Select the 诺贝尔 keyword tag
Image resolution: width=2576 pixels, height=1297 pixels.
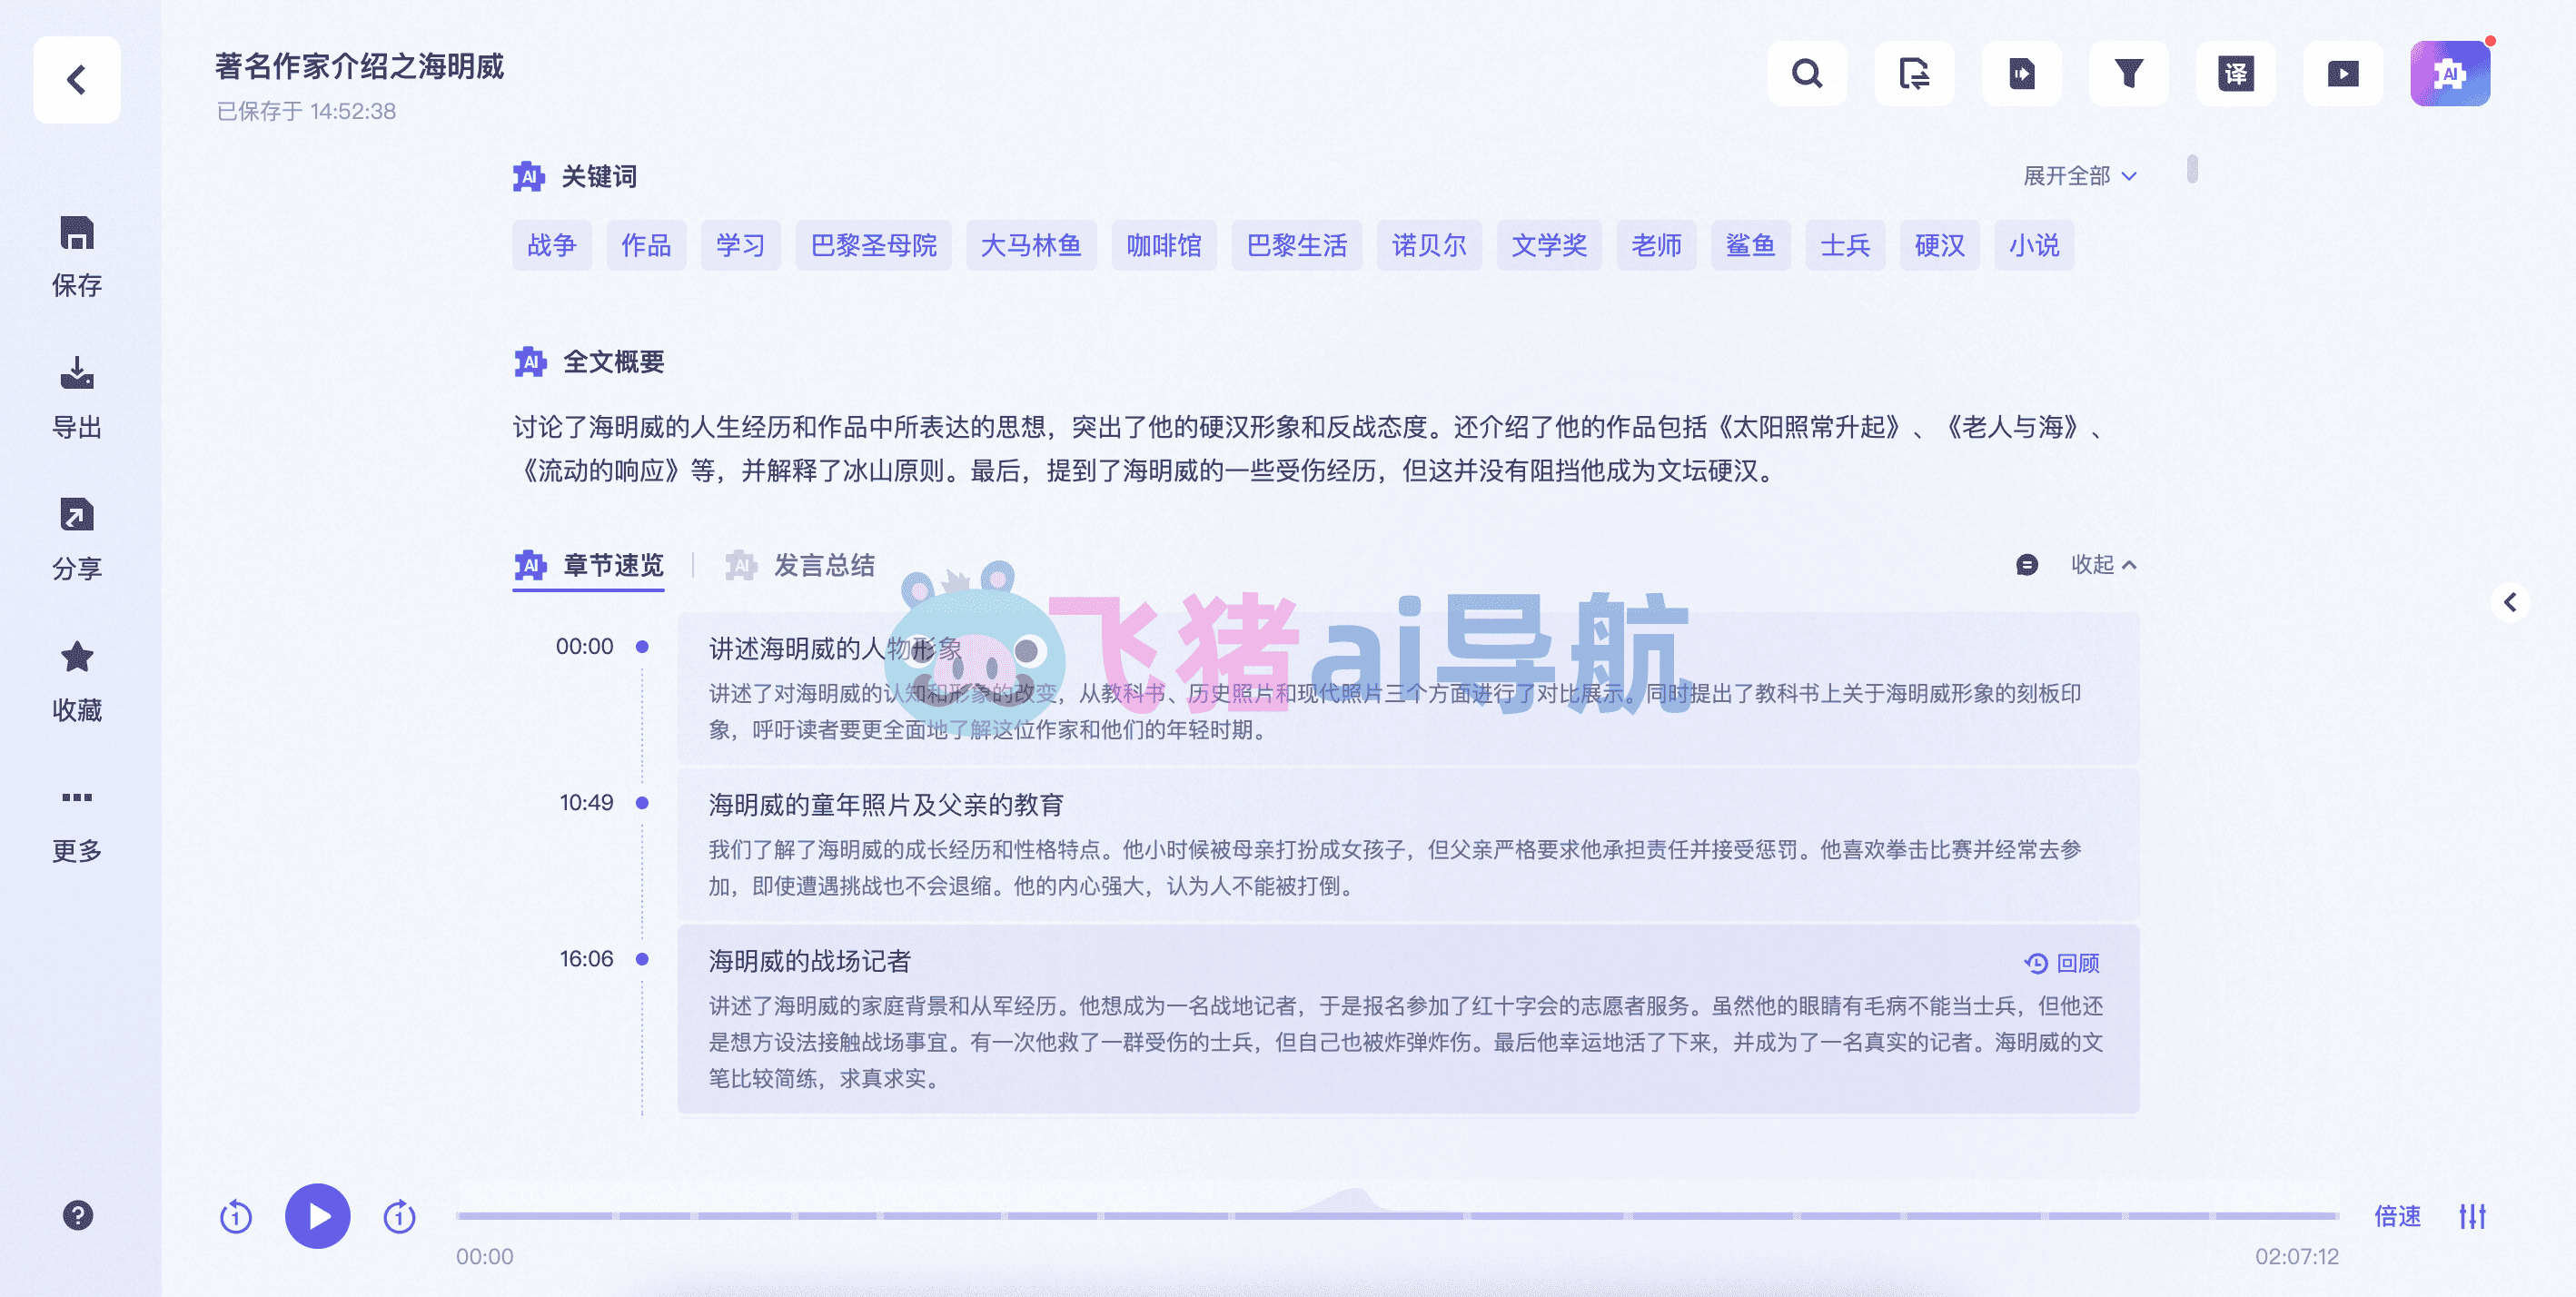coord(1429,245)
